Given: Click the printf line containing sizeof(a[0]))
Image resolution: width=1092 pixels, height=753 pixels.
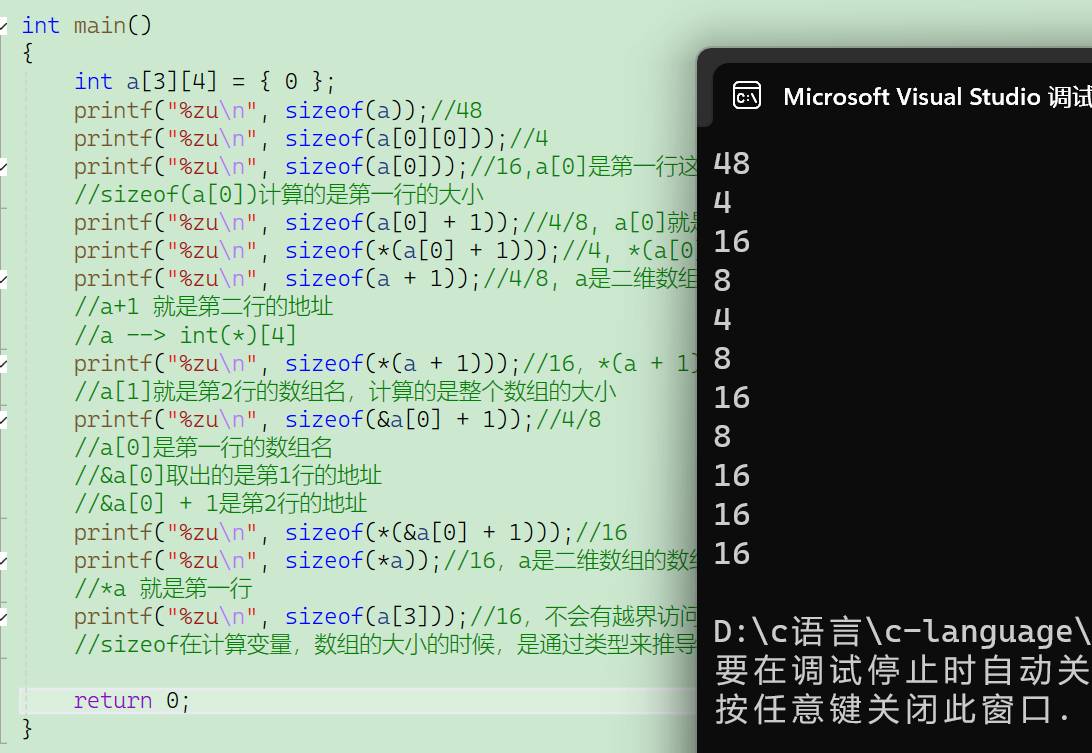Looking at the screenshot, I should [385, 166].
